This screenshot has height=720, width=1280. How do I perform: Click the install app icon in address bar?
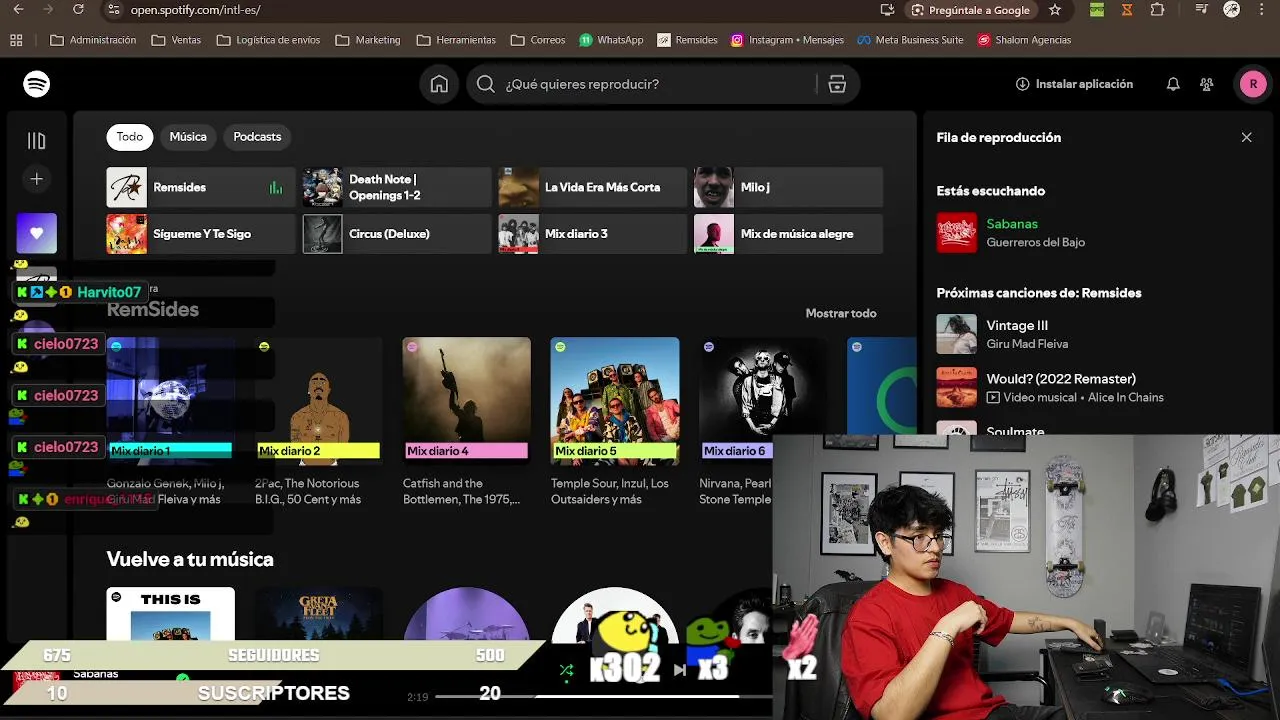887,10
